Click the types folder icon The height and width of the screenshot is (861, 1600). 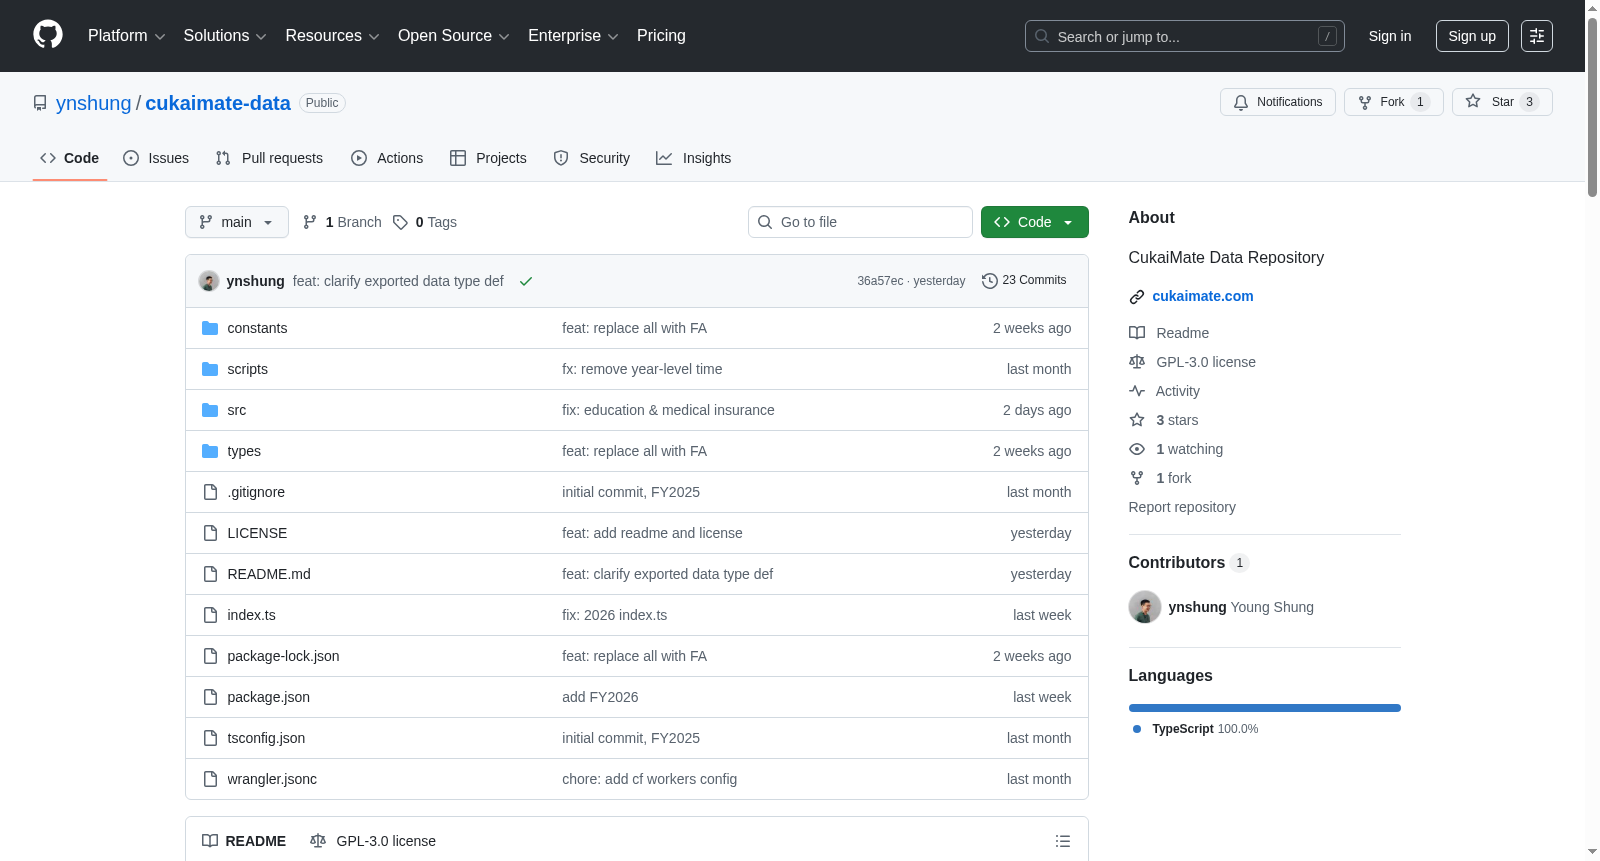click(210, 451)
